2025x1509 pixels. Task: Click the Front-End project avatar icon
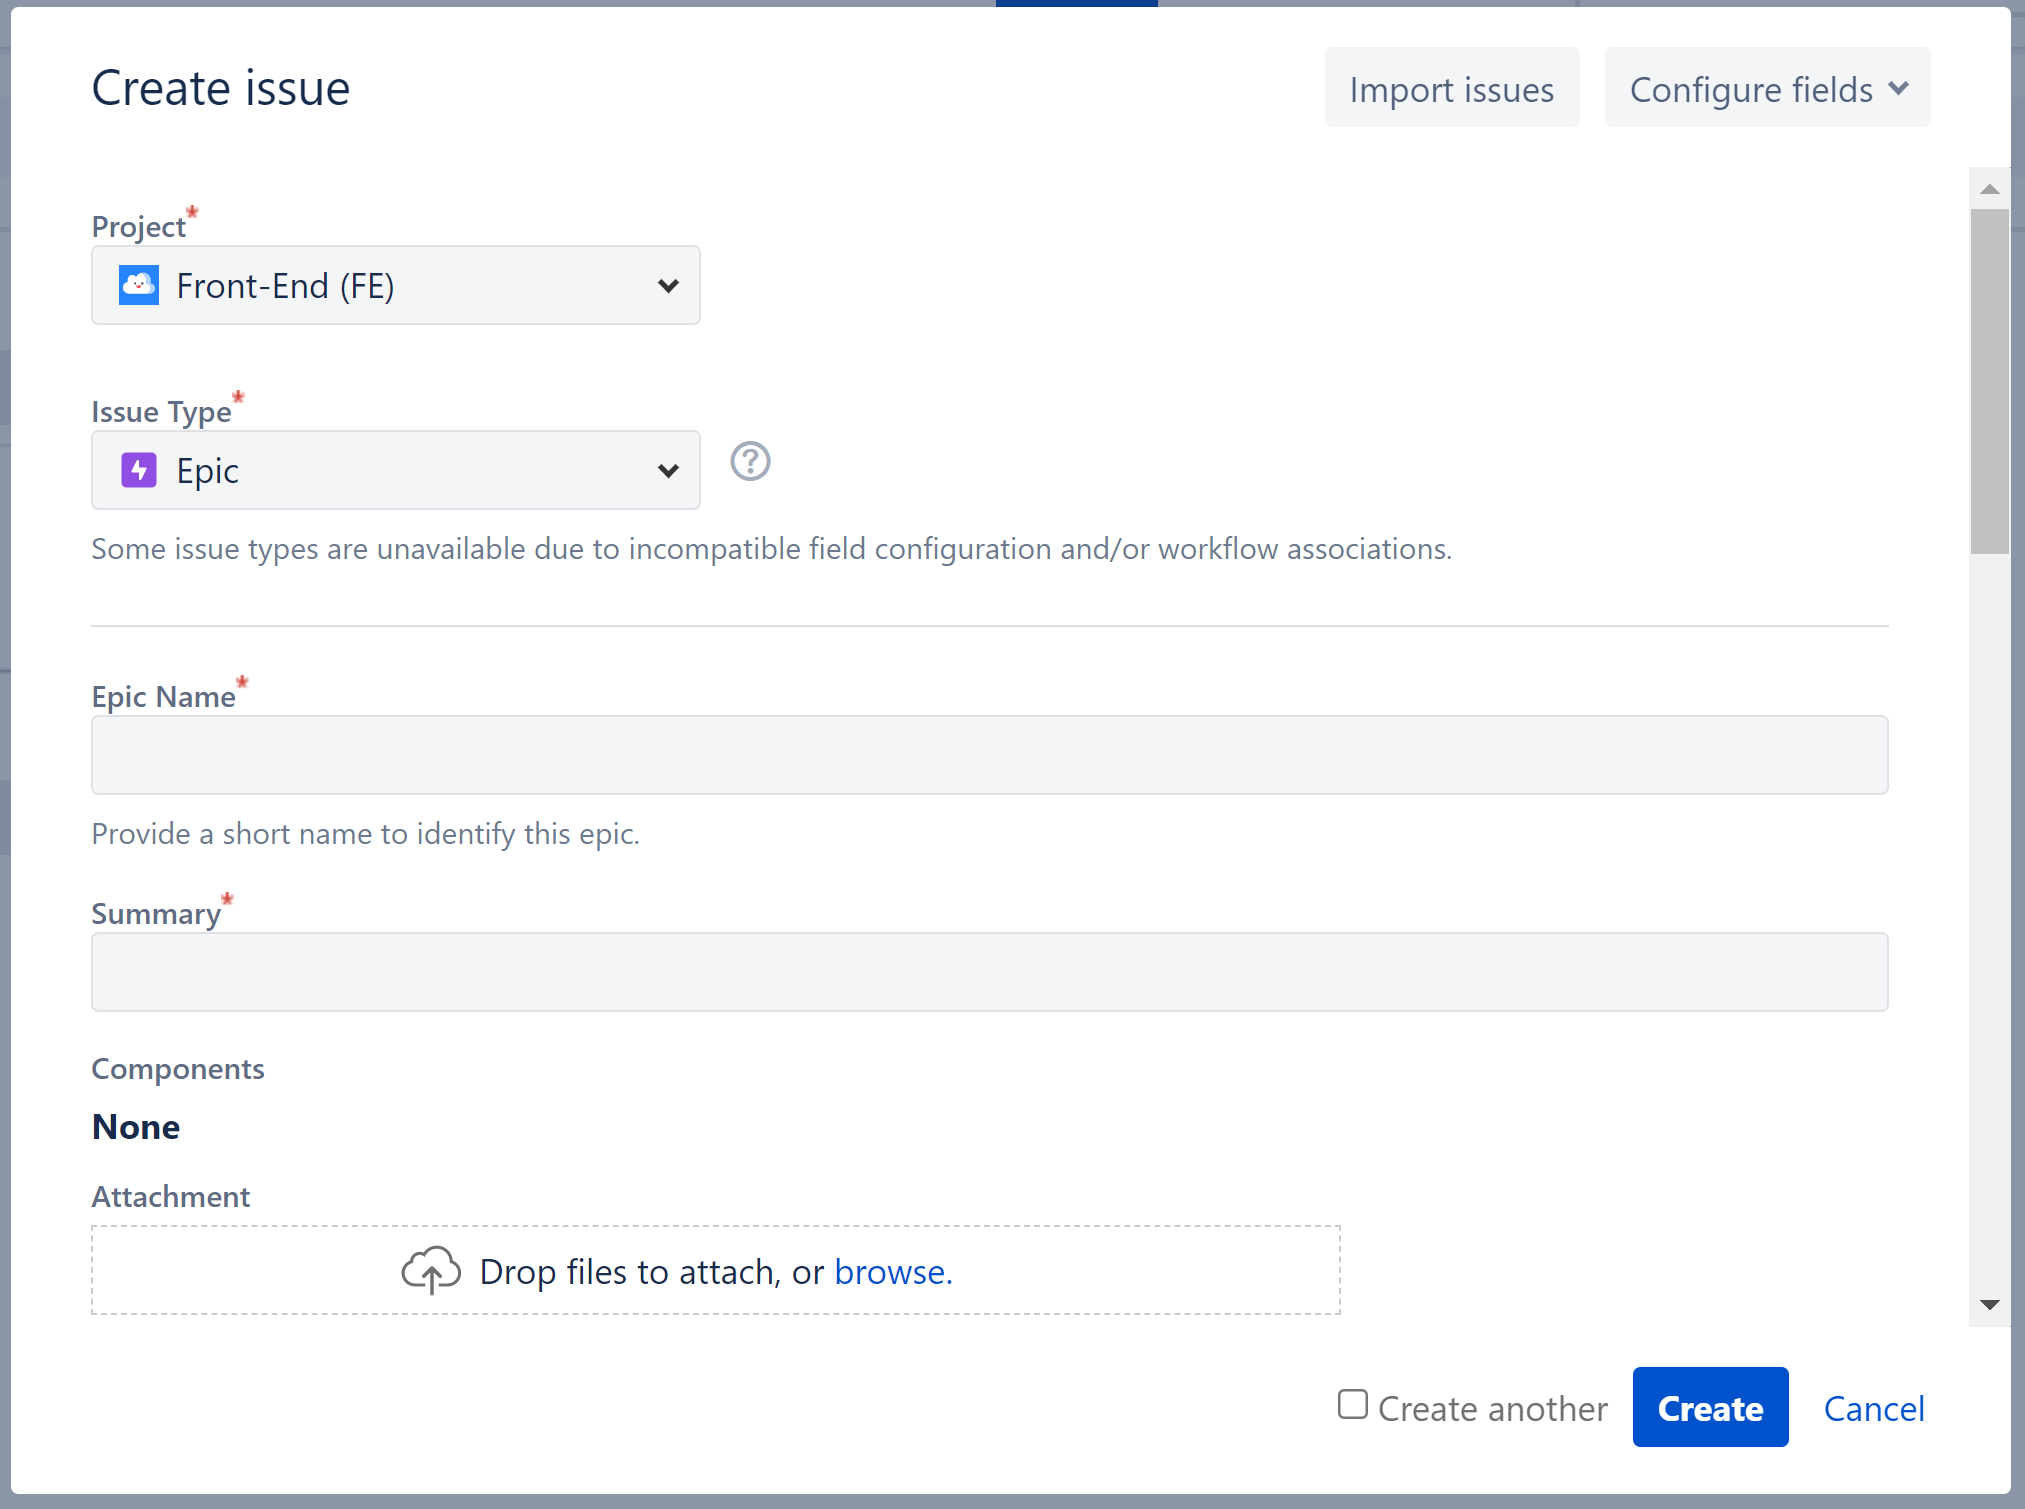click(x=141, y=285)
